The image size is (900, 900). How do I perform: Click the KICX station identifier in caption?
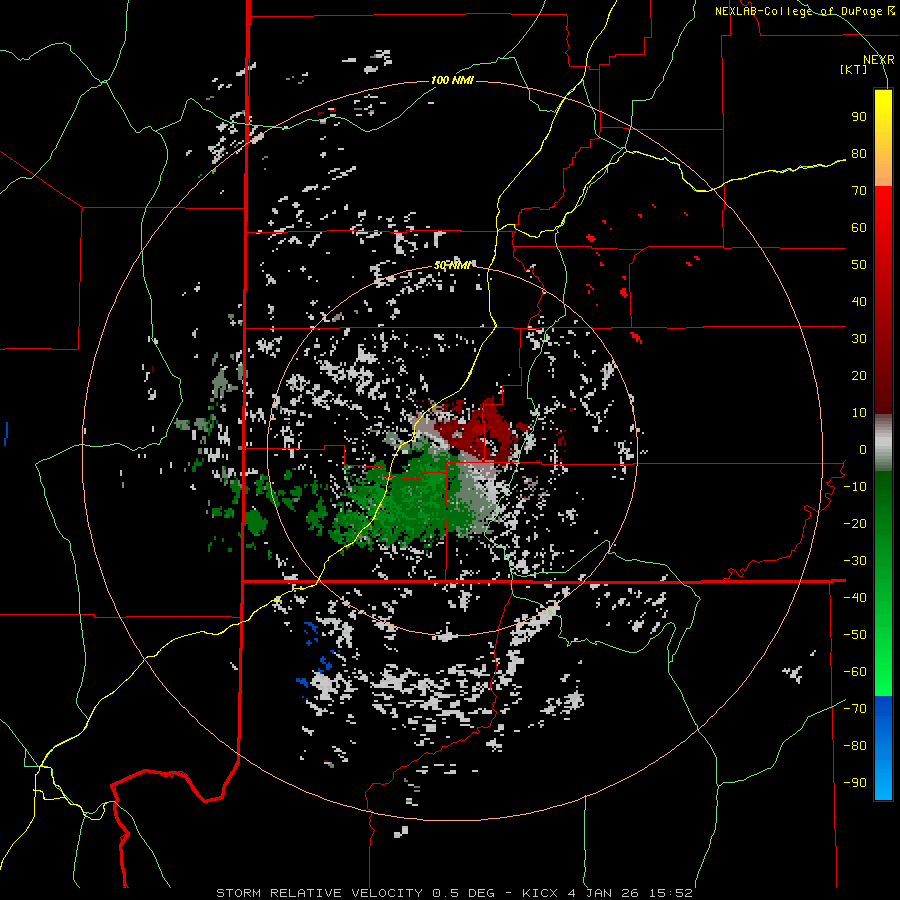[540, 893]
